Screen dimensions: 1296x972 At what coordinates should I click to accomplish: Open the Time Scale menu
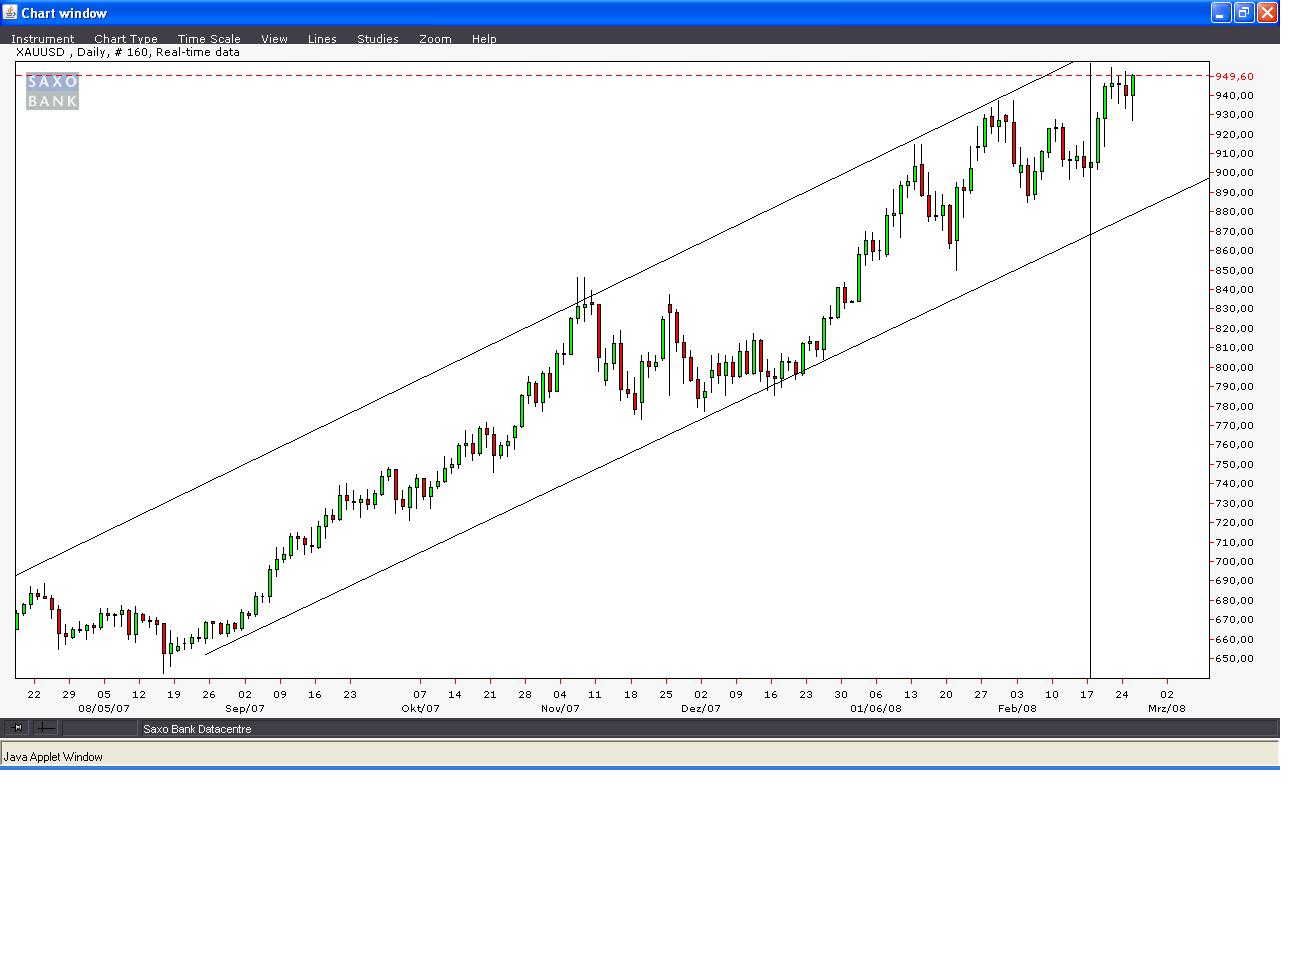pos(209,39)
